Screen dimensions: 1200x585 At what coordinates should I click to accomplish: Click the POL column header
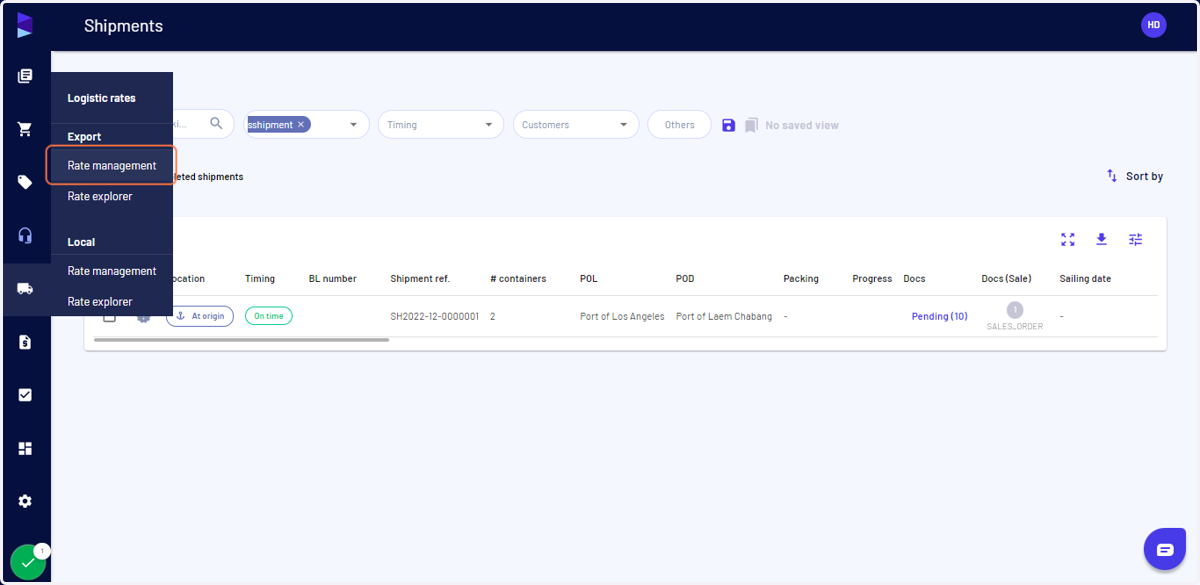(x=589, y=278)
